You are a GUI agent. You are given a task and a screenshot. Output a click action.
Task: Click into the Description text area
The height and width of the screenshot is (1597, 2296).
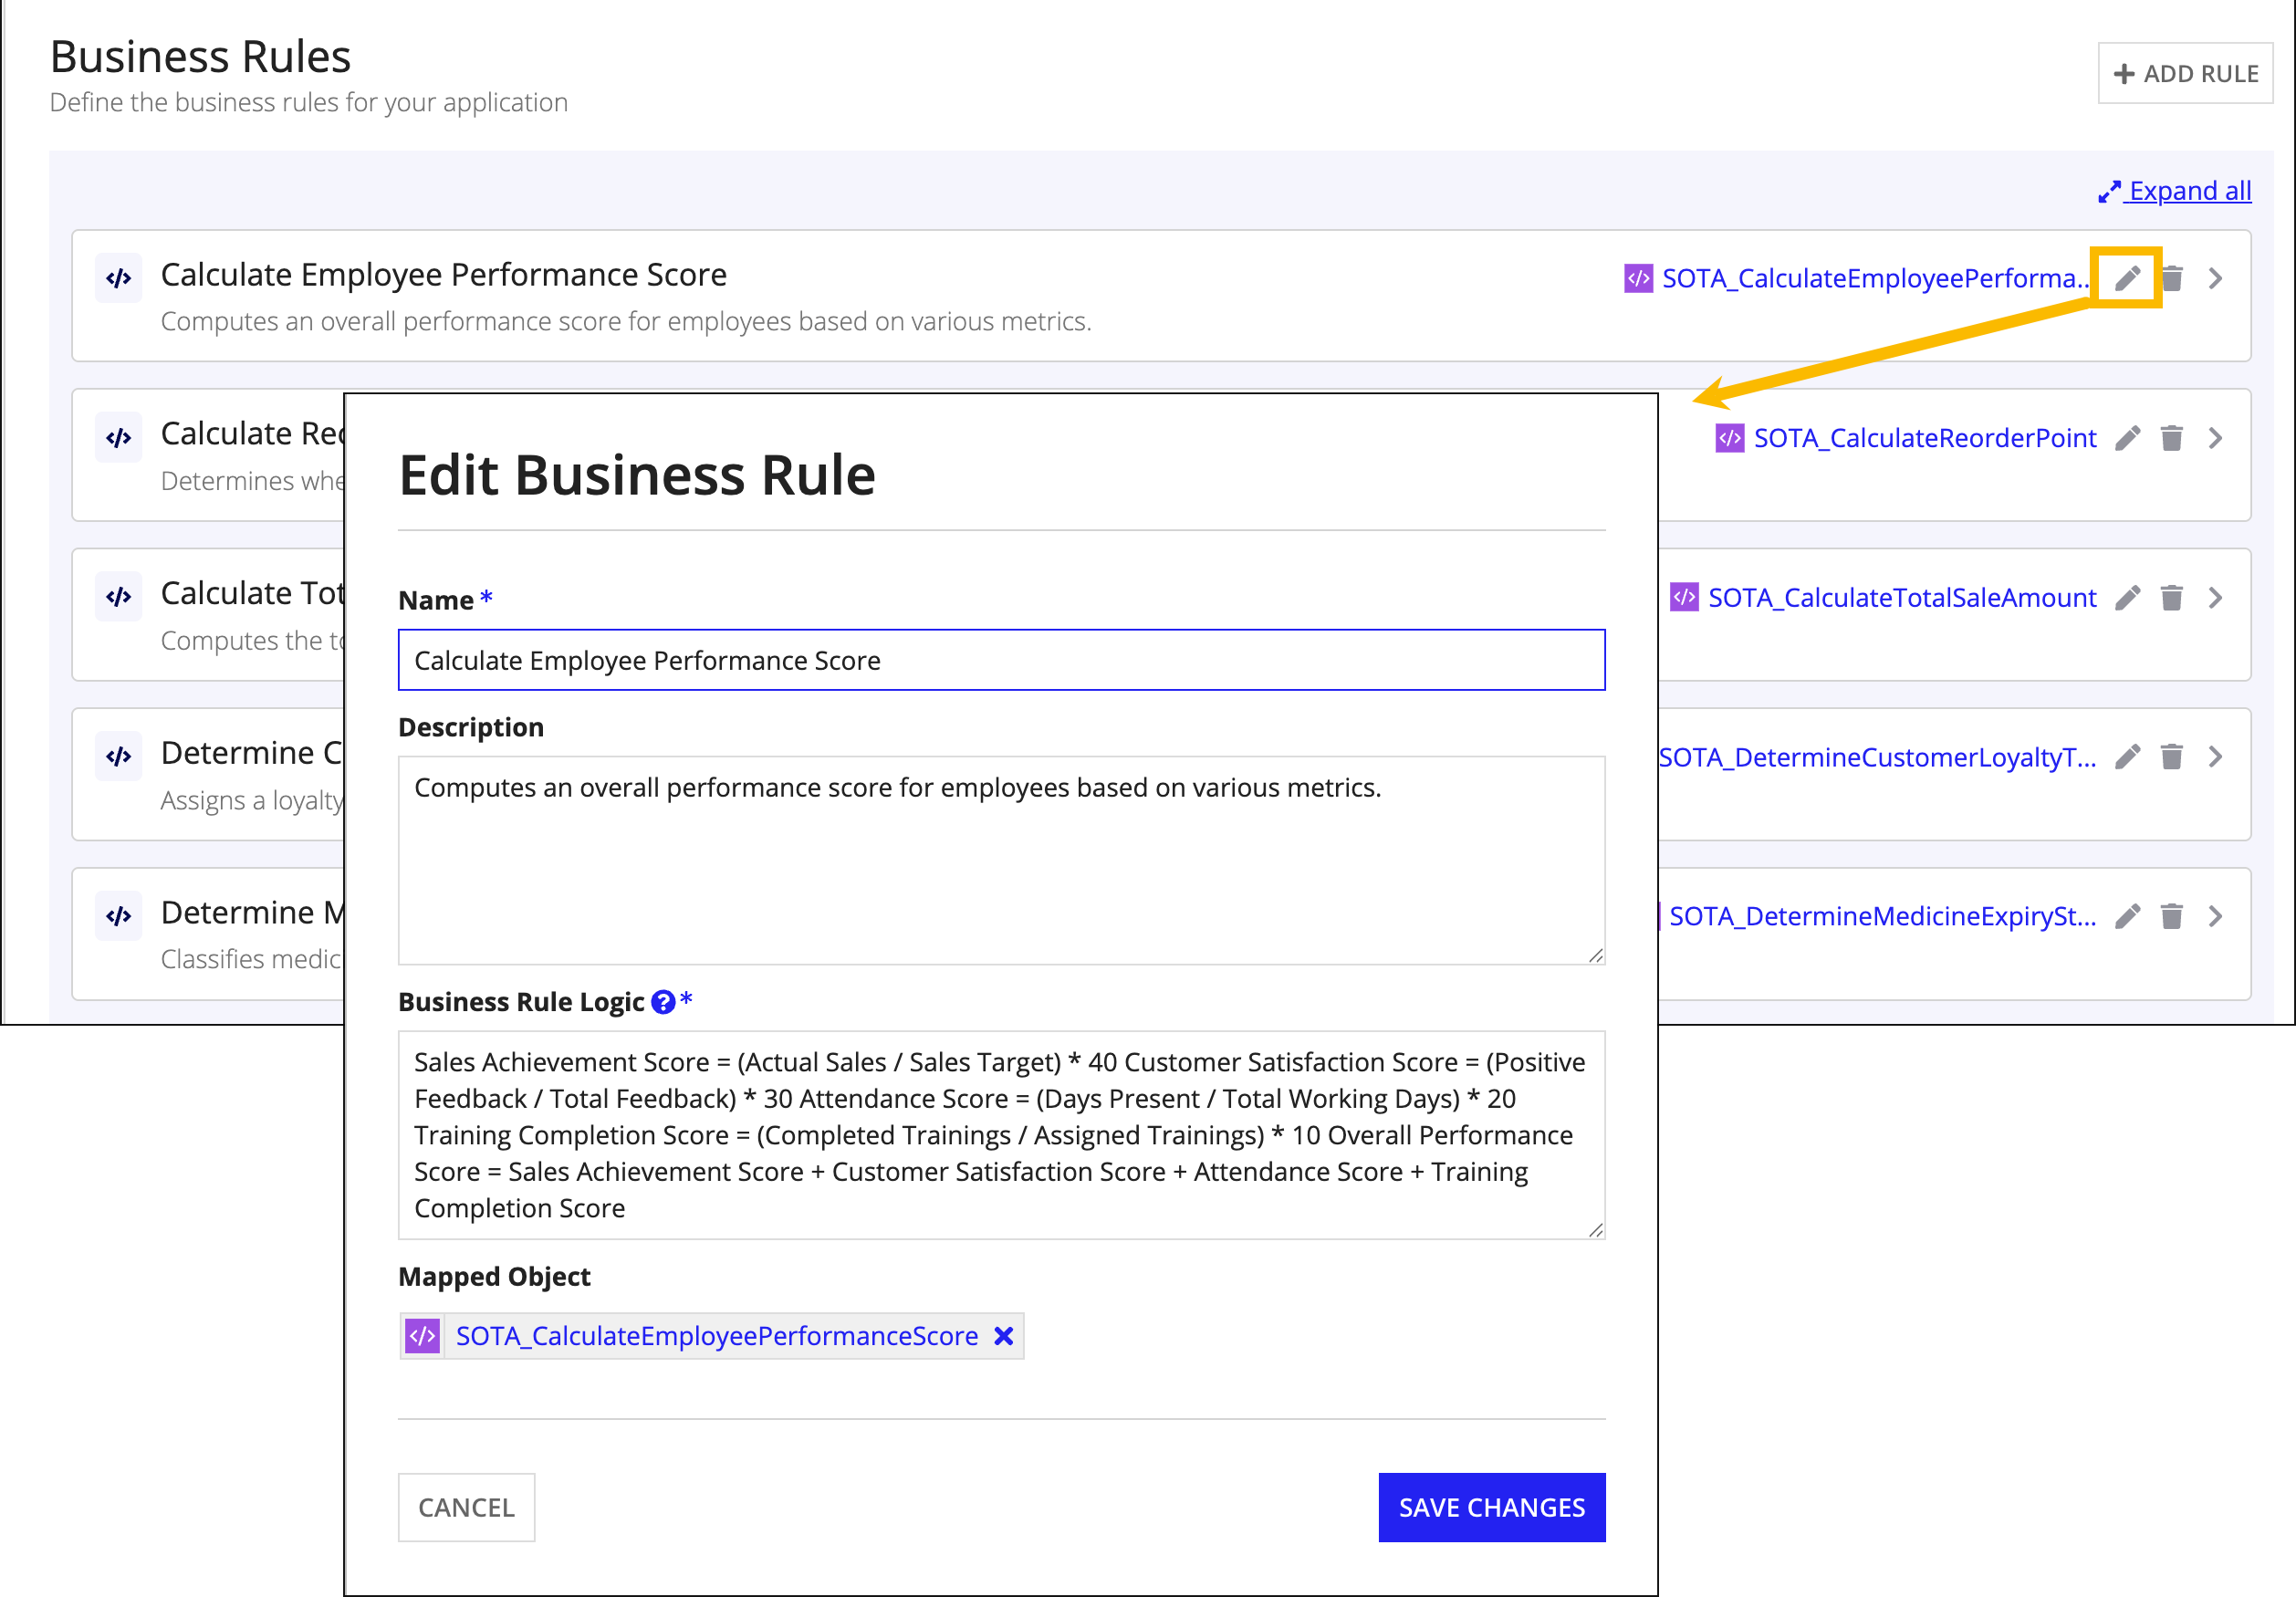tap(1001, 860)
